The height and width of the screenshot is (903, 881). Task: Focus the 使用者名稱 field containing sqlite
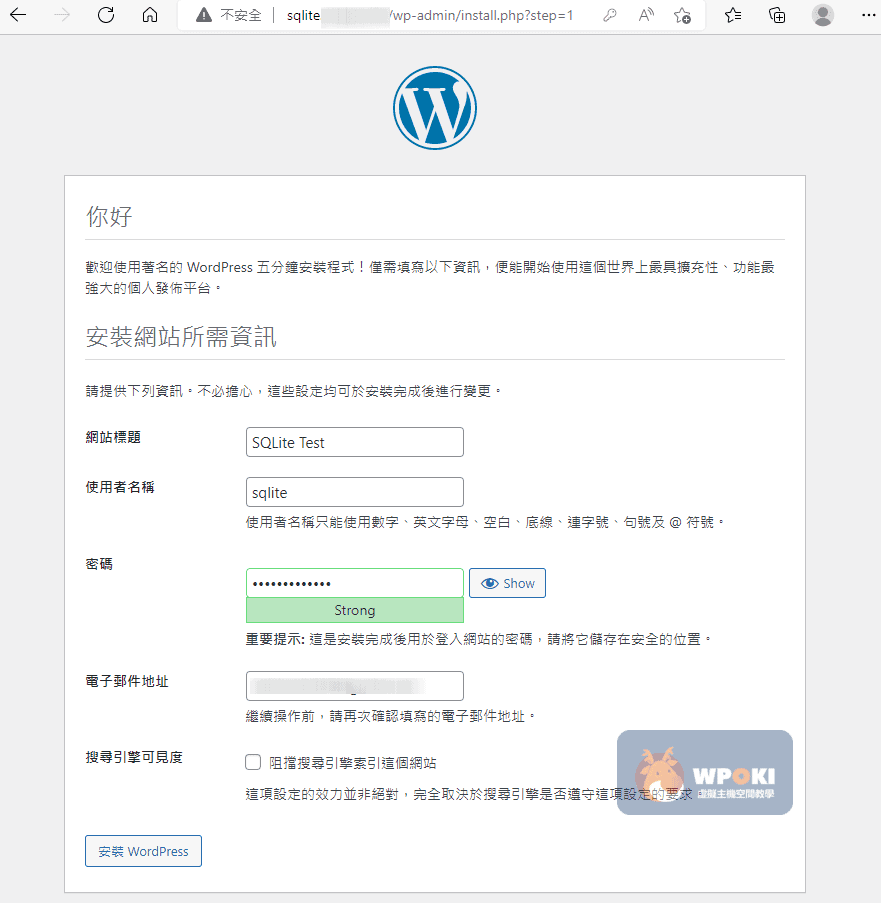pos(355,492)
